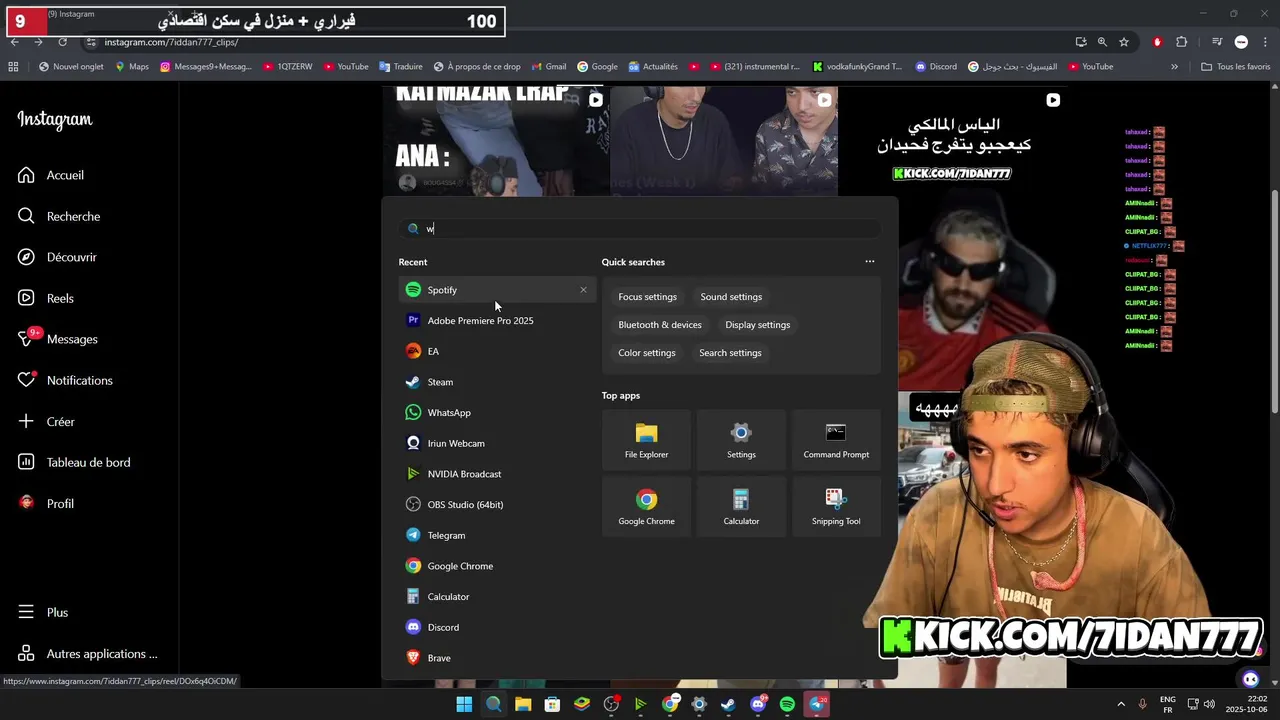Screen dimensions: 1280x720
Task: Show hidden system tray icons
Action: click(x=1121, y=705)
